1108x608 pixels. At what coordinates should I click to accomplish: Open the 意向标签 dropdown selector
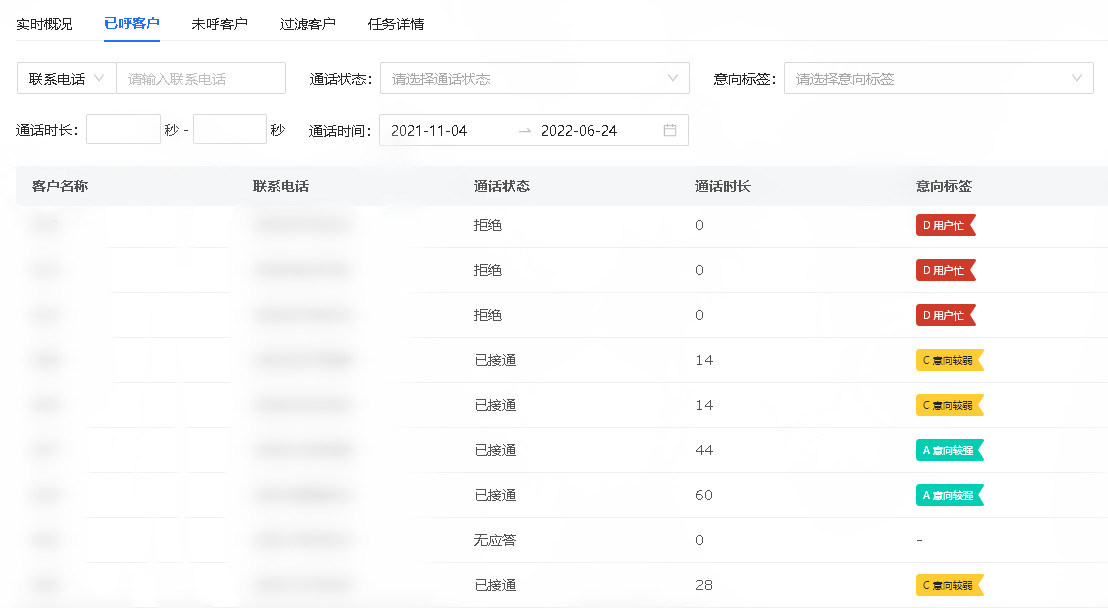[x=938, y=78]
